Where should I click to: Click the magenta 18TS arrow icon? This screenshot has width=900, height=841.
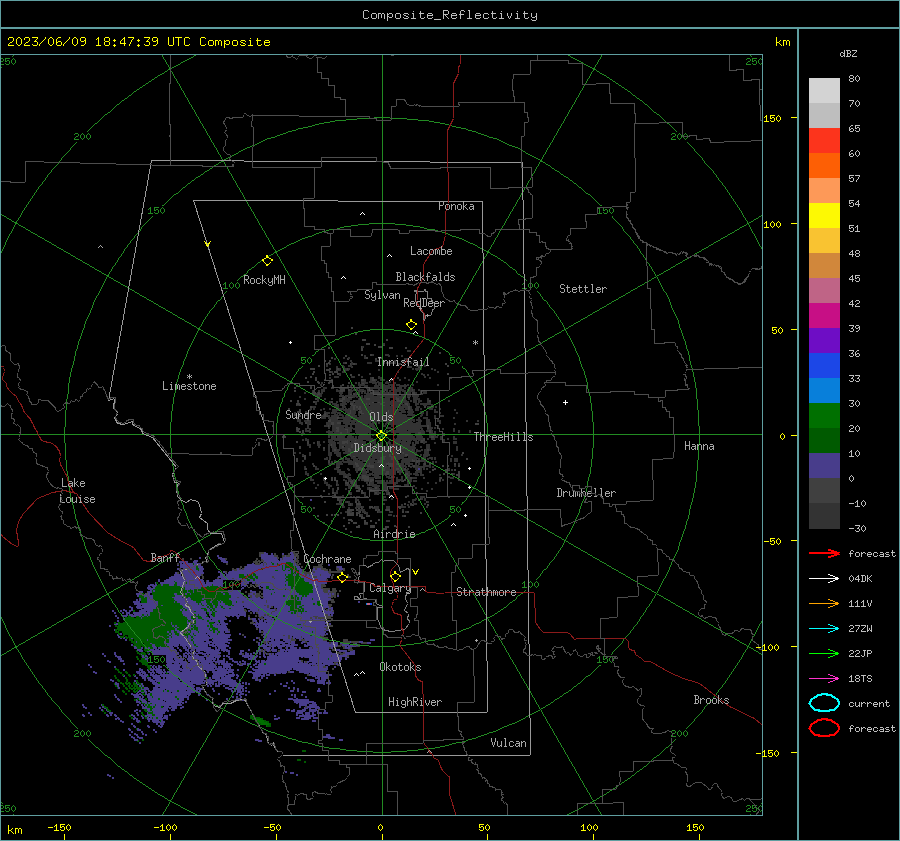(x=824, y=679)
